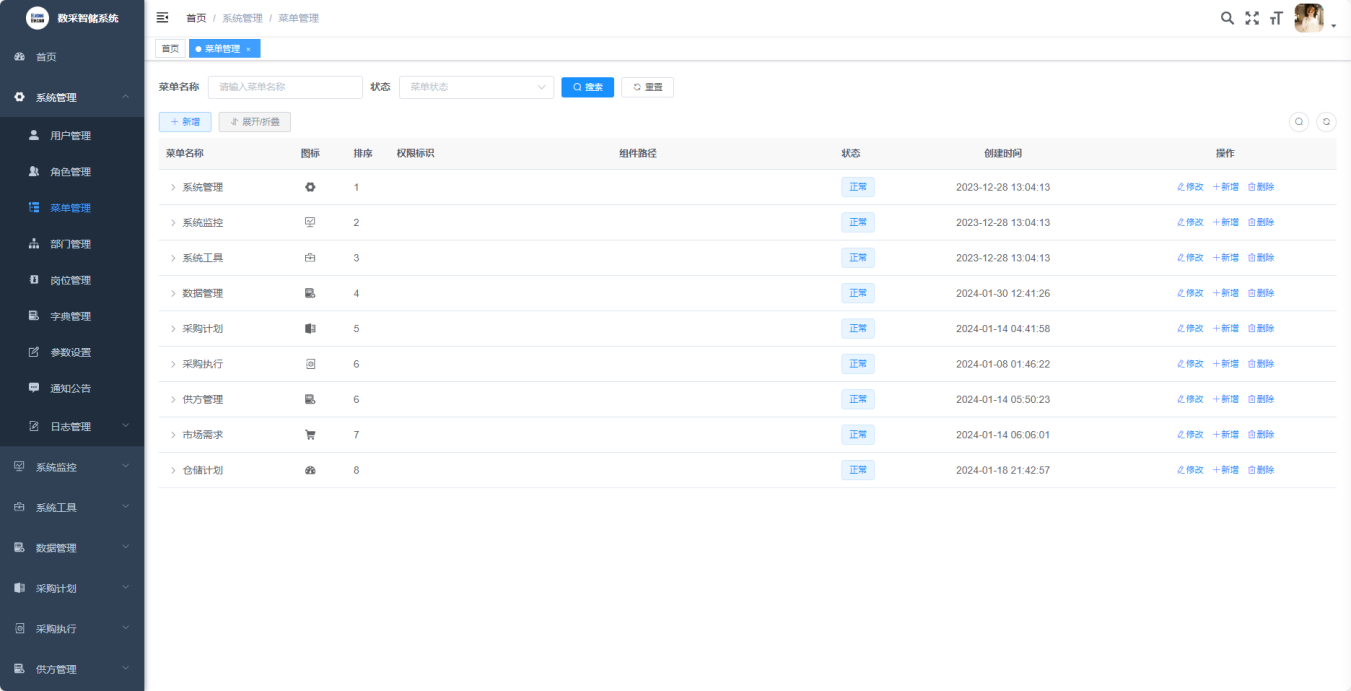
Task: Go to 首页 in the sidebar
Action: click(72, 57)
